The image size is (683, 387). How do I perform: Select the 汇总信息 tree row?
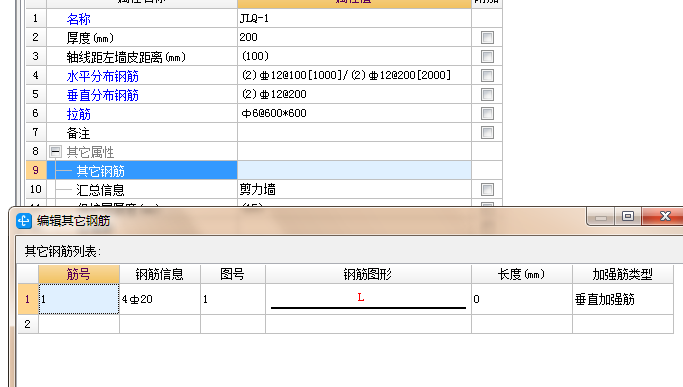click(142, 190)
